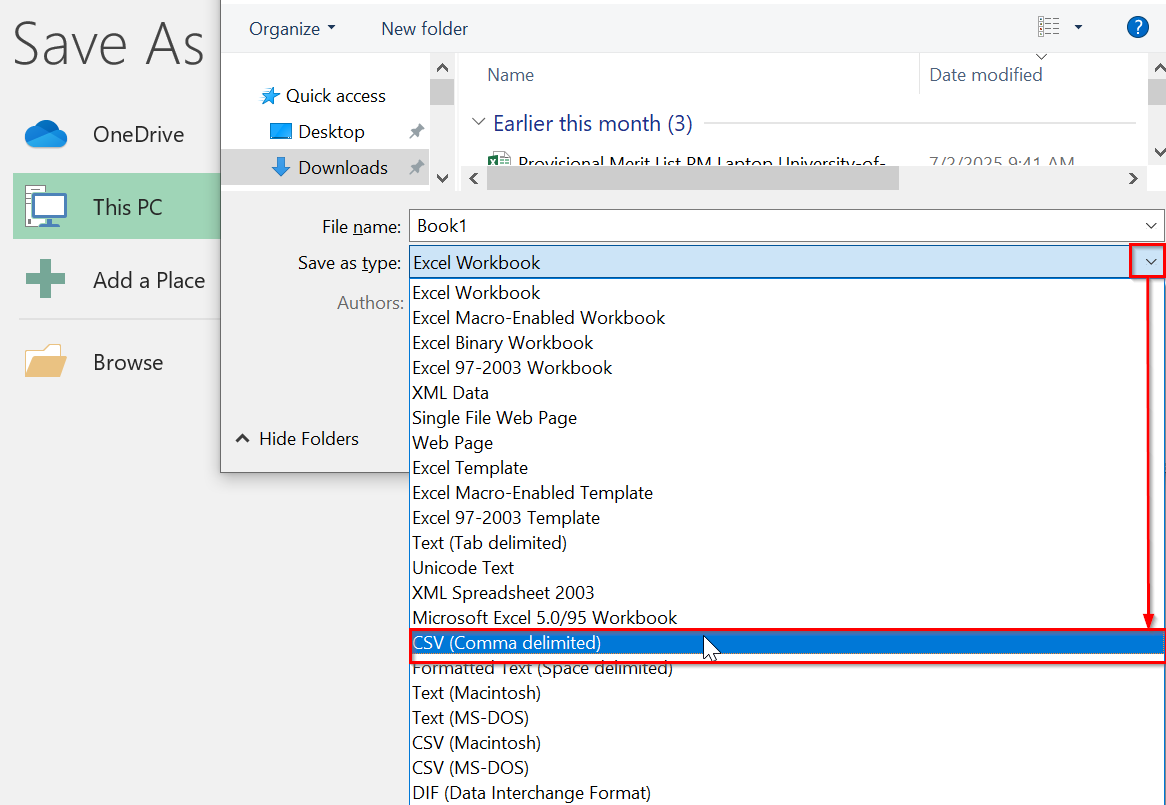Click file list vertical scroll down arrow
Image resolution: width=1166 pixels, height=805 pixels.
pos(1158,152)
